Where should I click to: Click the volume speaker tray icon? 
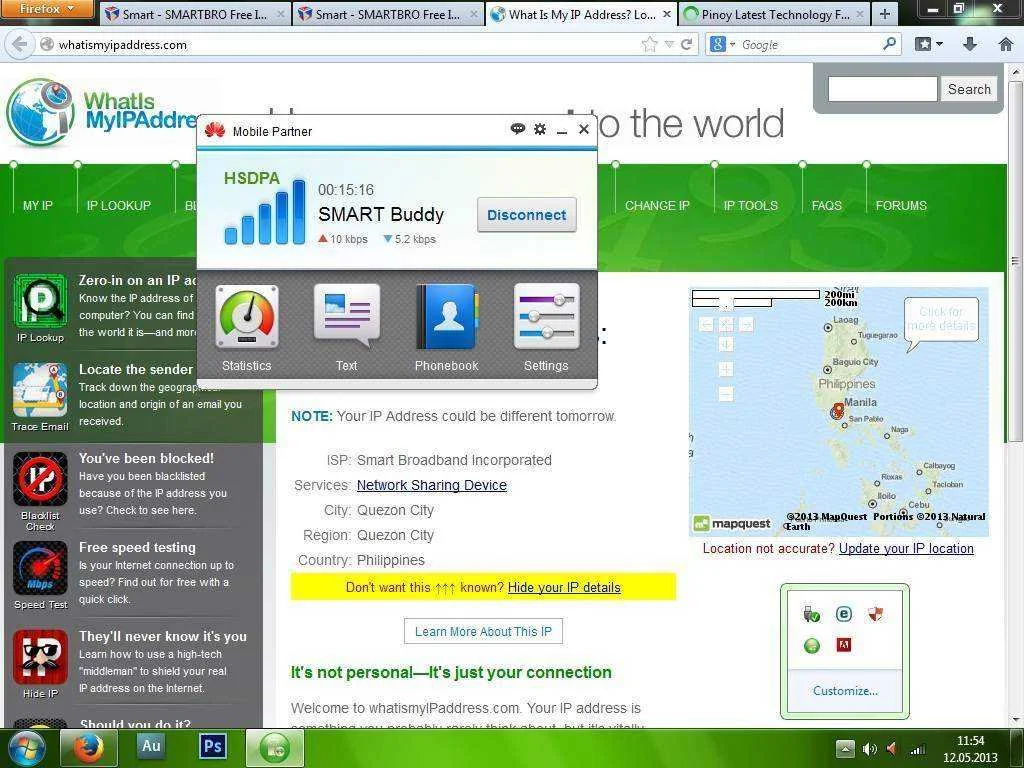point(869,749)
